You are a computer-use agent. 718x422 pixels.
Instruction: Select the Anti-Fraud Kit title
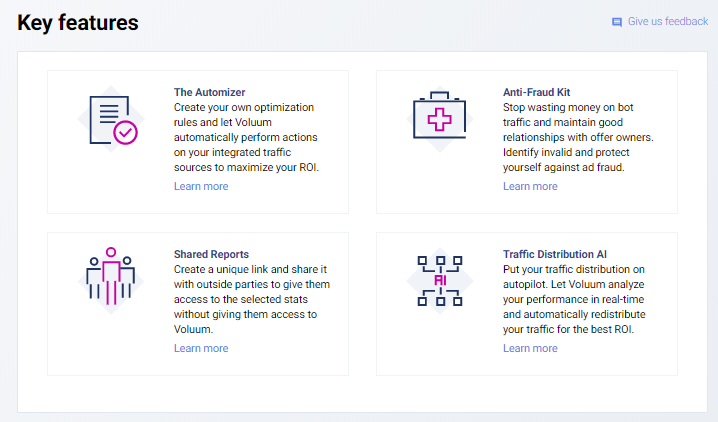click(x=537, y=92)
